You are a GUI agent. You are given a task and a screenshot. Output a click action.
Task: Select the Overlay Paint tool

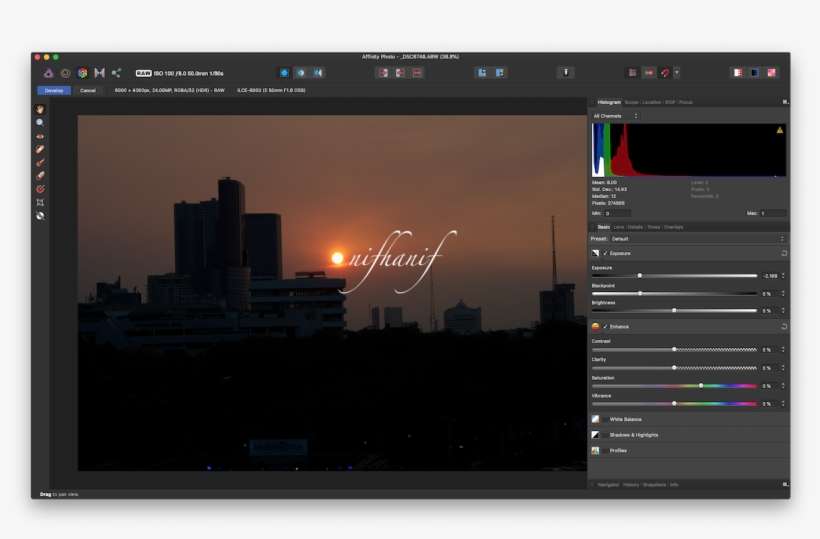click(x=40, y=163)
